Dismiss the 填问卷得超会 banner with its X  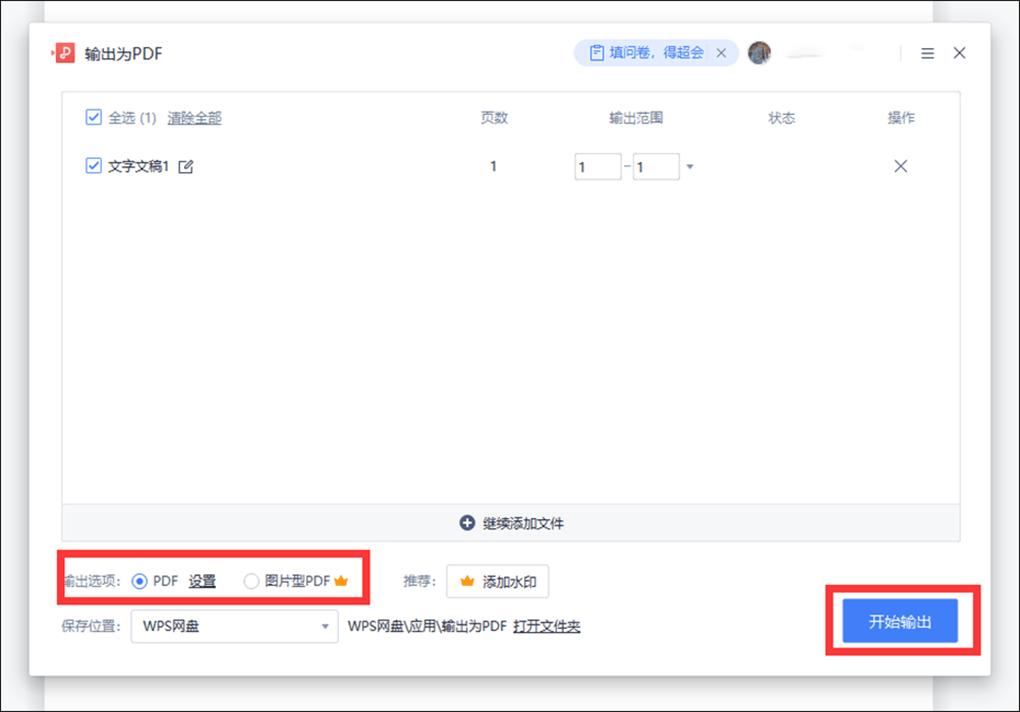[x=721, y=53]
